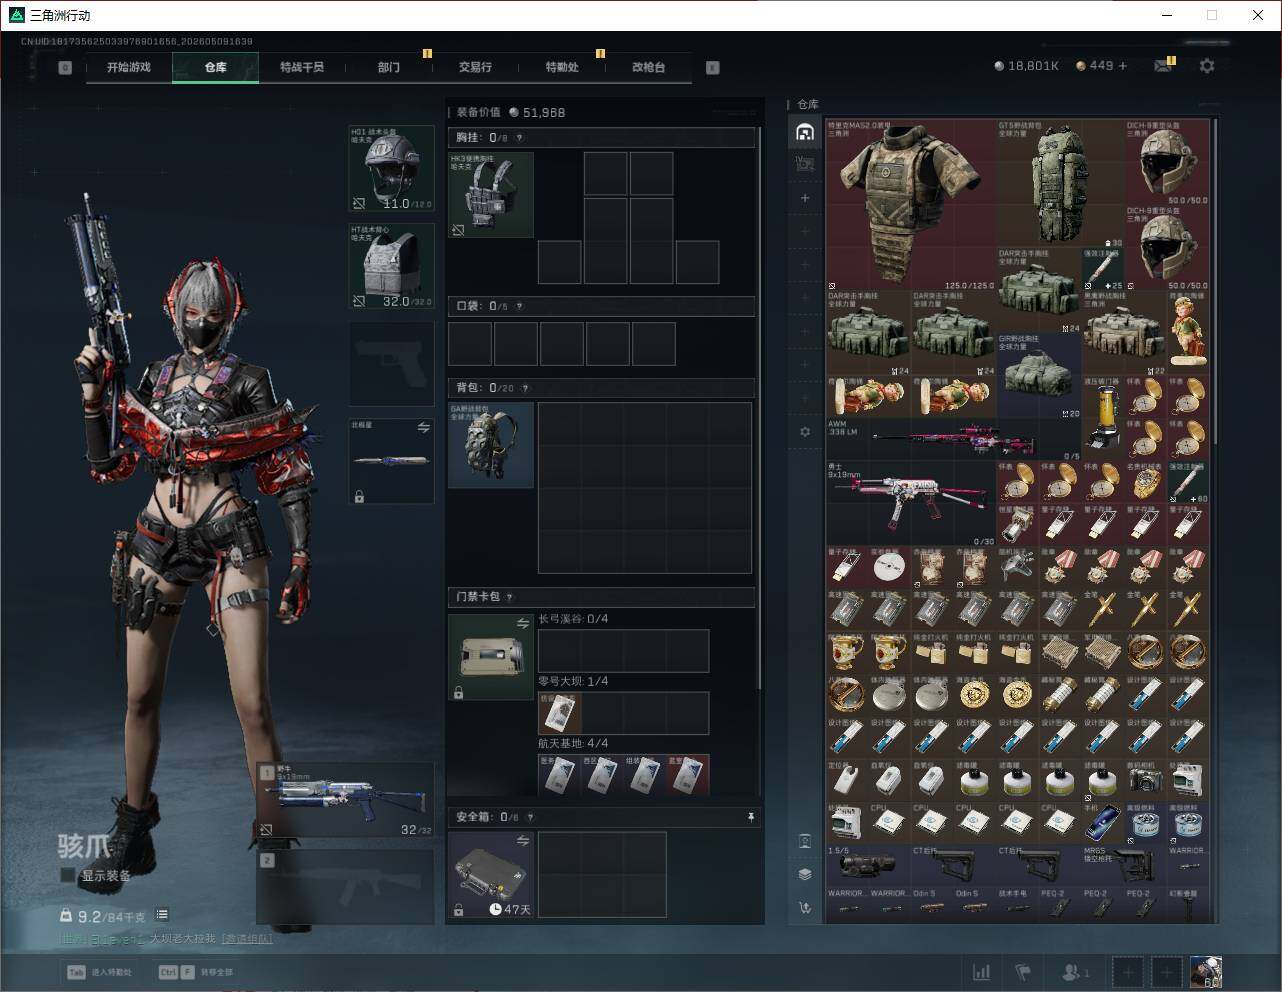1282x992 pixels.
Task: Open stash sidebar settings gear
Action: pos(805,432)
